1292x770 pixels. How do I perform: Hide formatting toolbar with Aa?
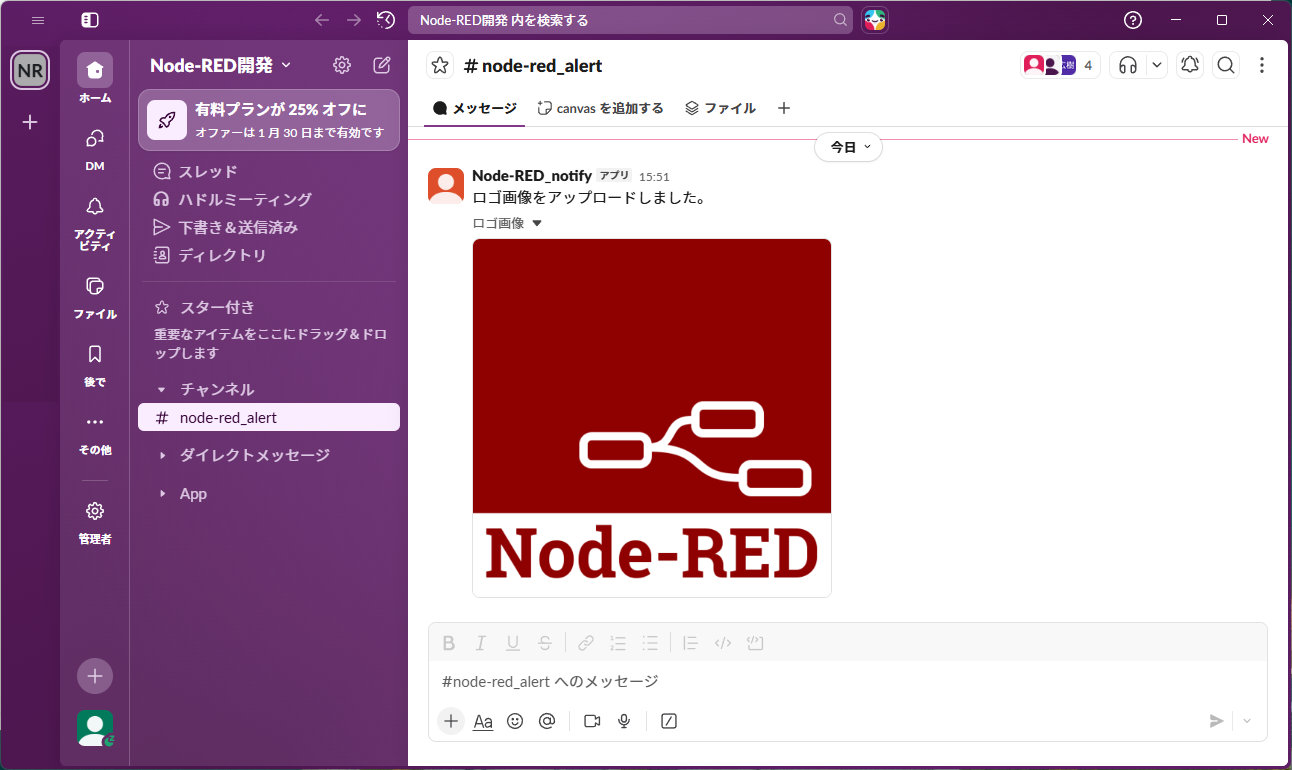tap(483, 721)
